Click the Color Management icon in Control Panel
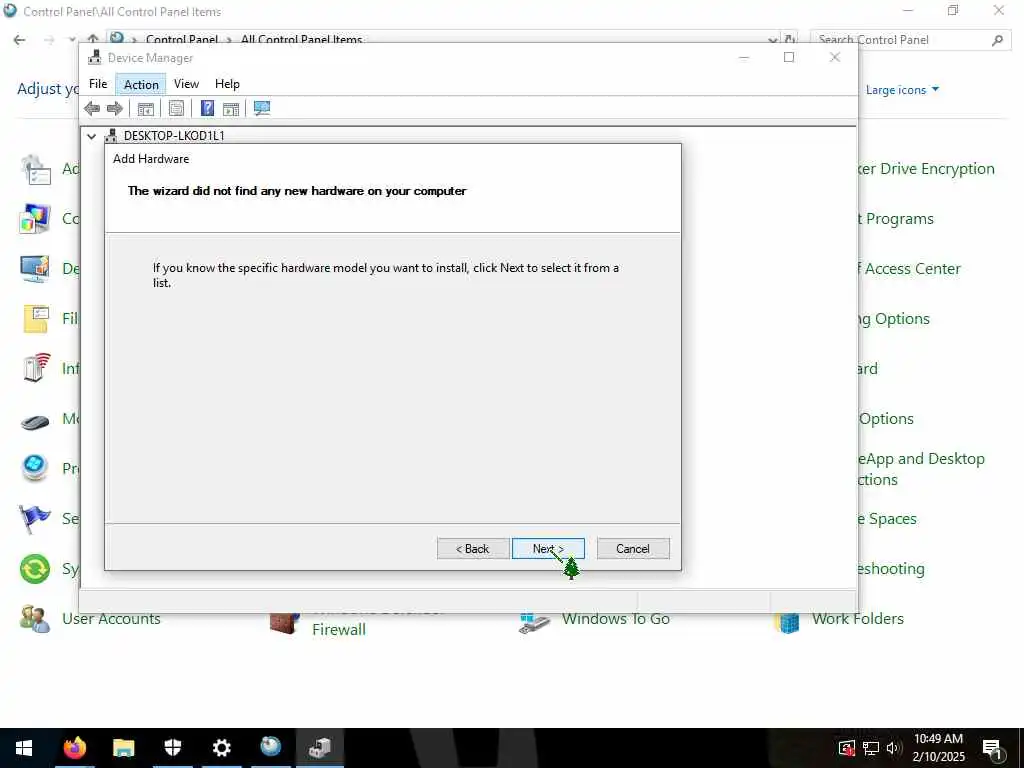This screenshot has width=1024, height=768. pyautogui.click(x=35, y=219)
